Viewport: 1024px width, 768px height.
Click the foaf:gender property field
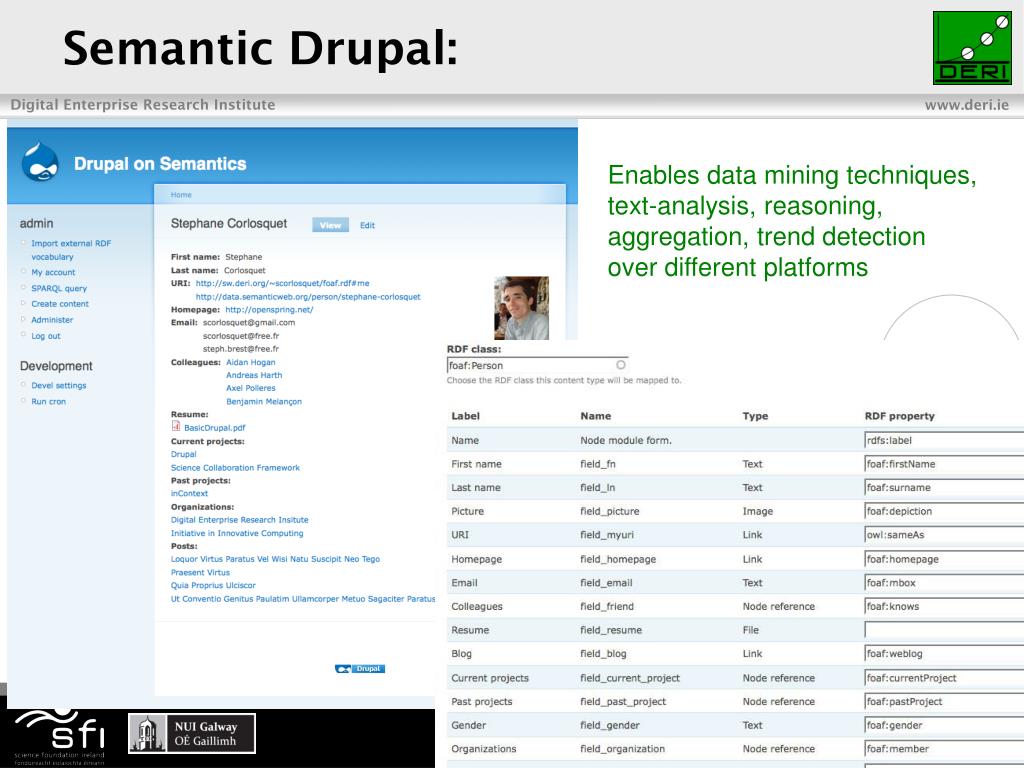[944, 725]
